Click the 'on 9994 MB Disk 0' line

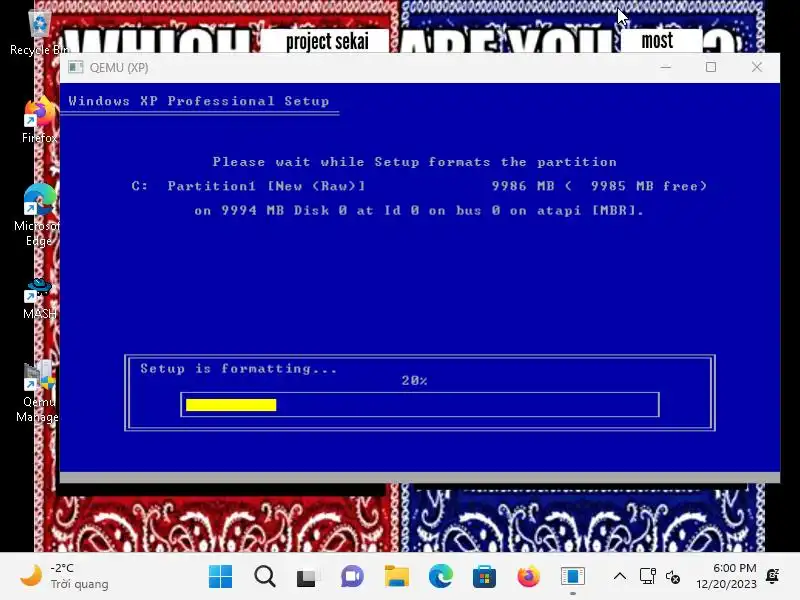(x=419, y=210)
